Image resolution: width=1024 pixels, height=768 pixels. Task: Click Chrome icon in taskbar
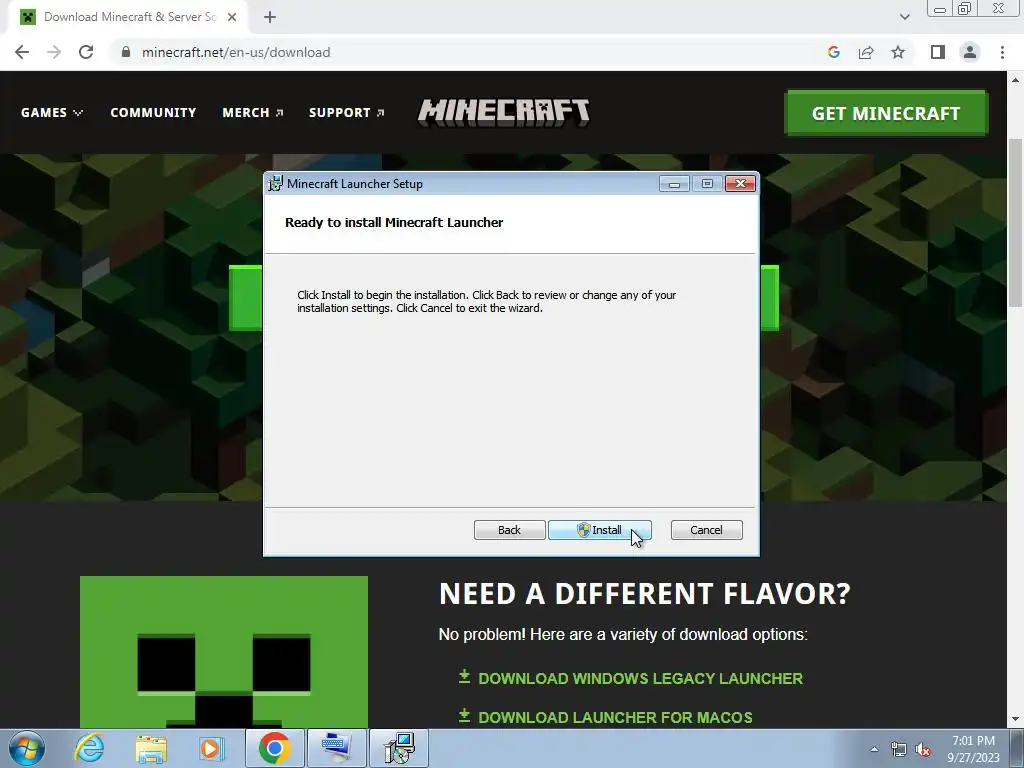click(274, 748)
